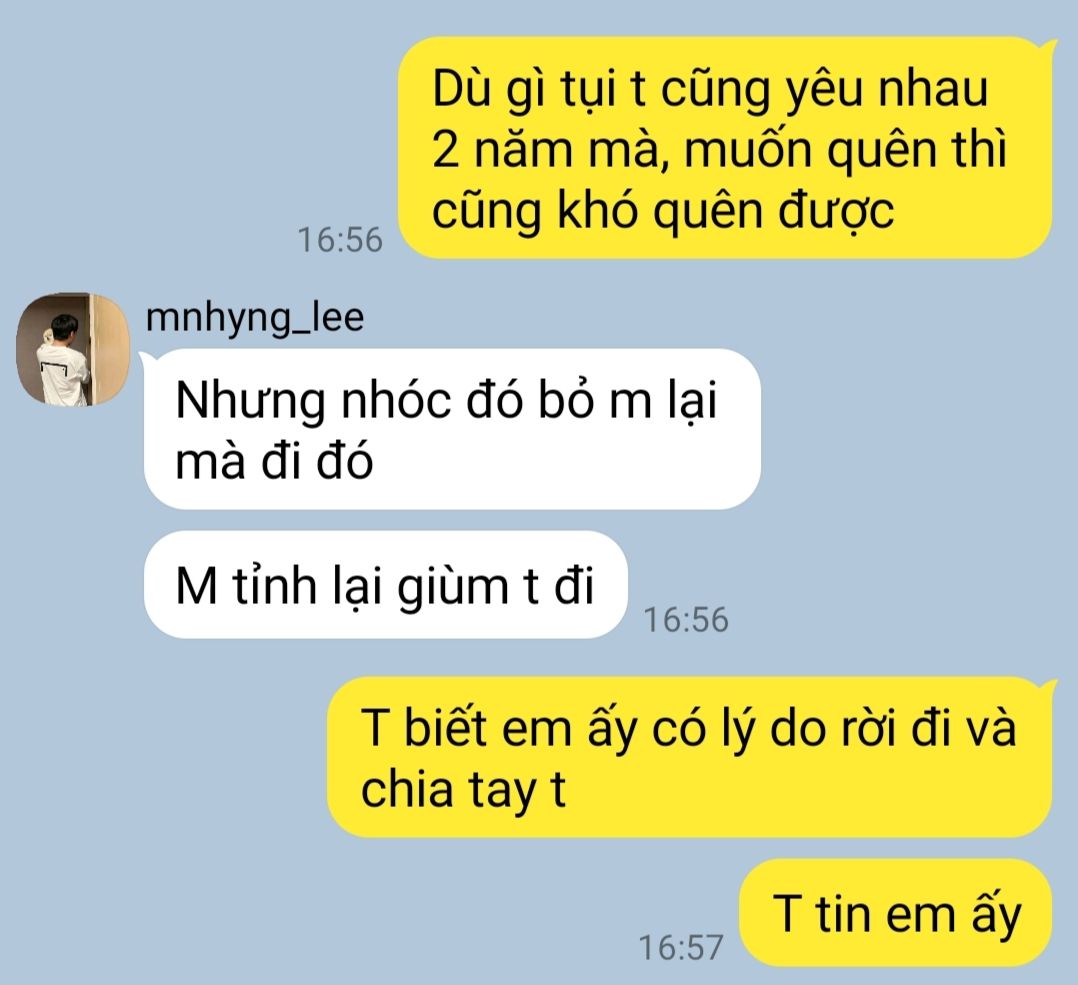Open mnhyng_lee's profile picture

(x=73, y=348)
